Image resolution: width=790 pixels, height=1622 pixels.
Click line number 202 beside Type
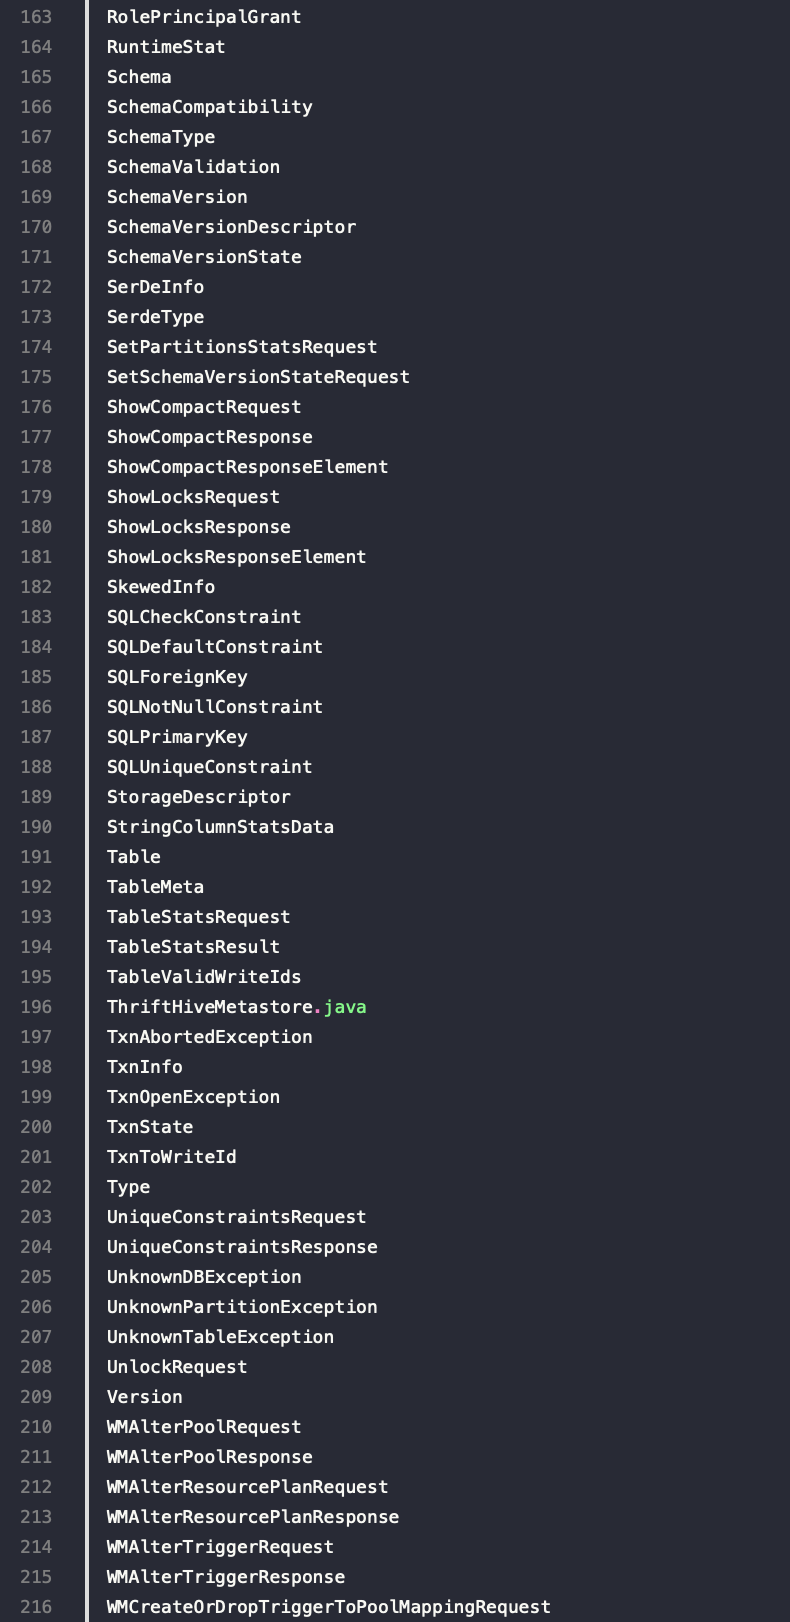(36, 1187)
